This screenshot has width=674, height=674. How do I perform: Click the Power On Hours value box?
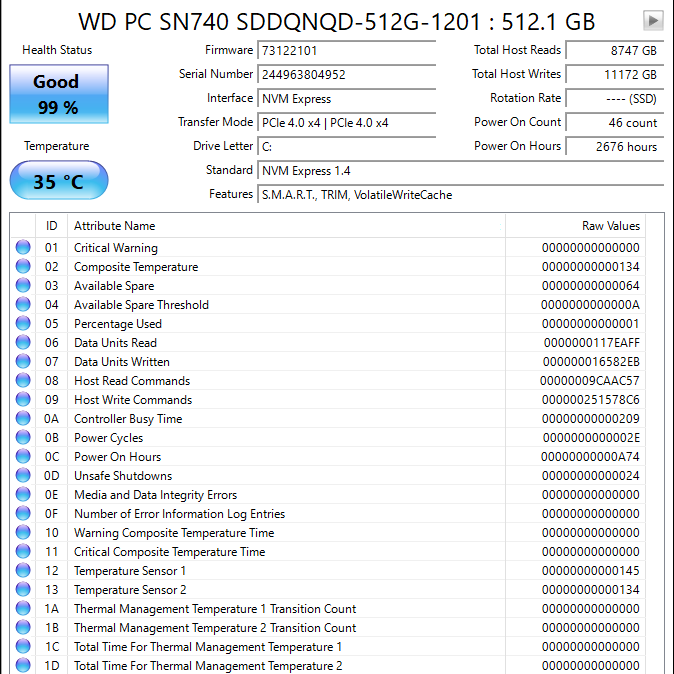[x=615, y=147]
